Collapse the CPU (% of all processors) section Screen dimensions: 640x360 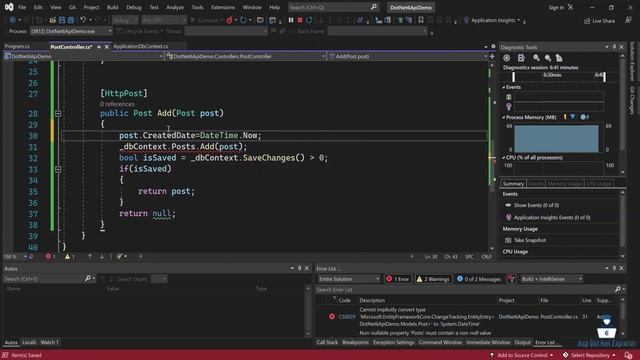click(x=503, y=158)
